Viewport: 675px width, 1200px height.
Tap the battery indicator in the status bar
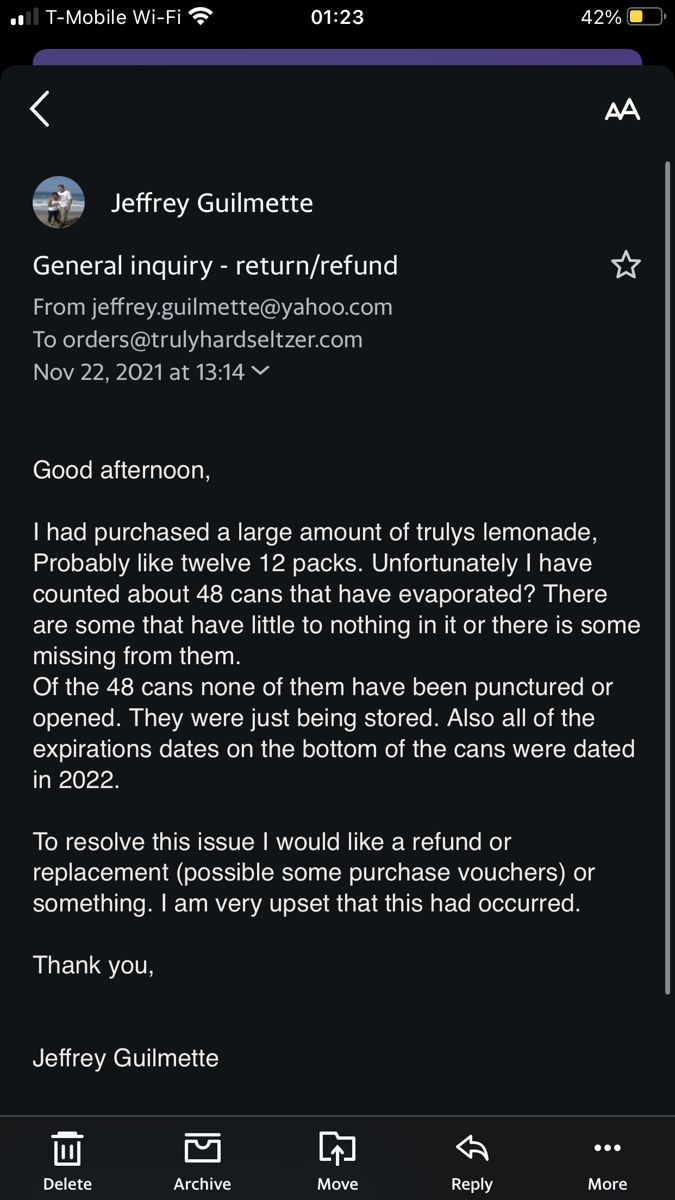point(646,17)
